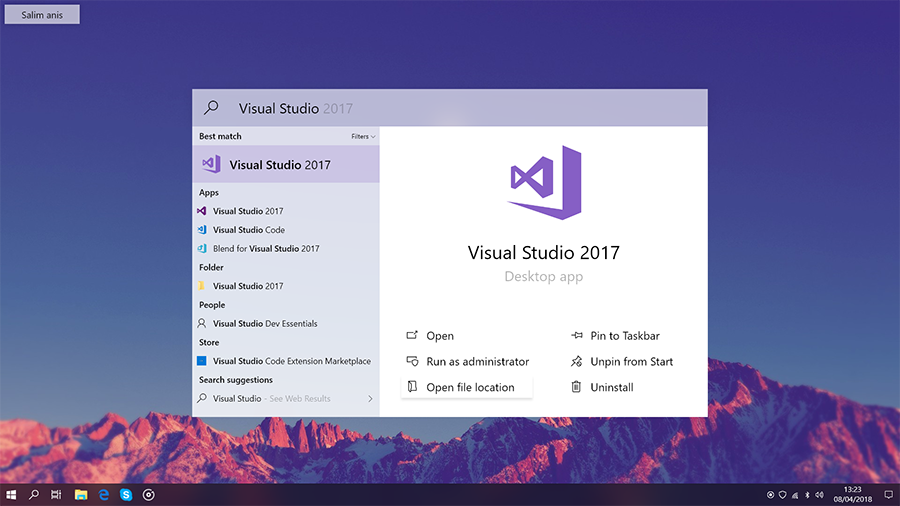Click the Bluetooth tray icon
The width and height of the screenshot is (900, 506).
pos(807,495)
